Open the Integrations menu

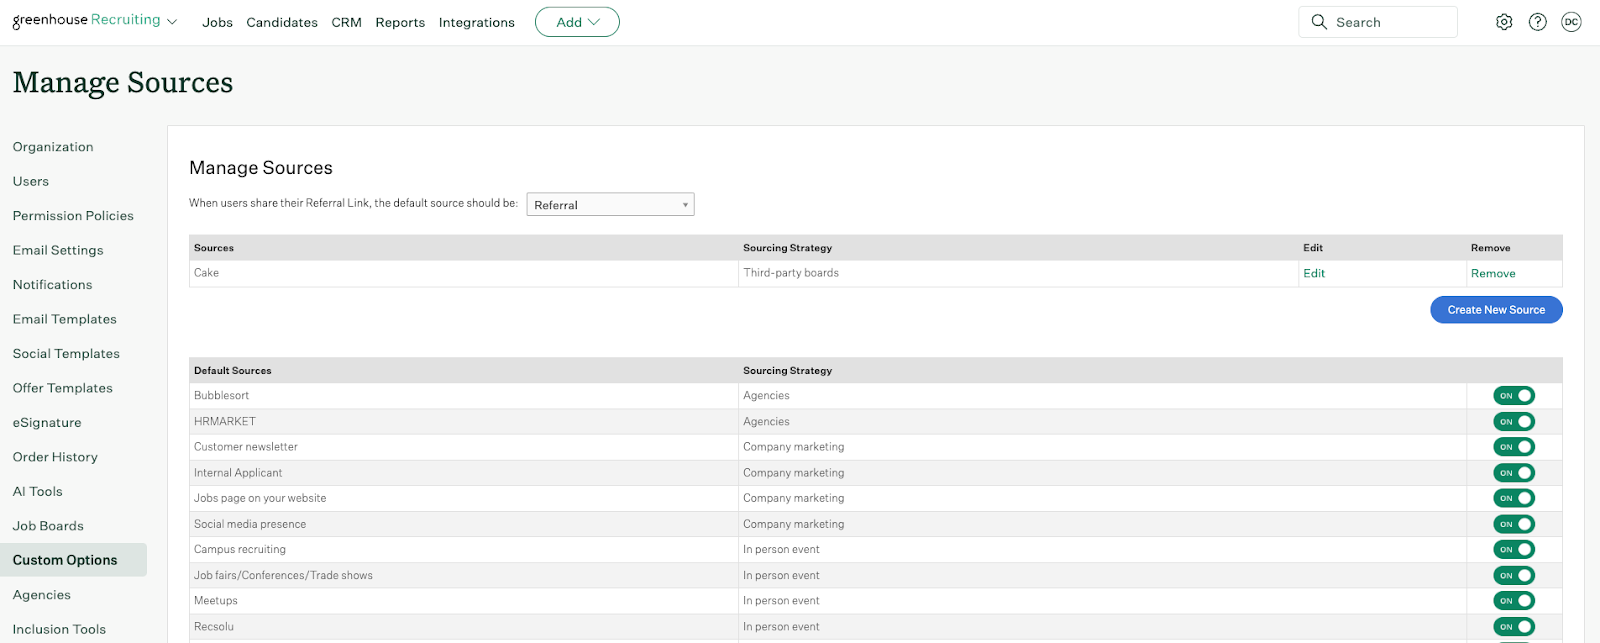coord(477,22)
